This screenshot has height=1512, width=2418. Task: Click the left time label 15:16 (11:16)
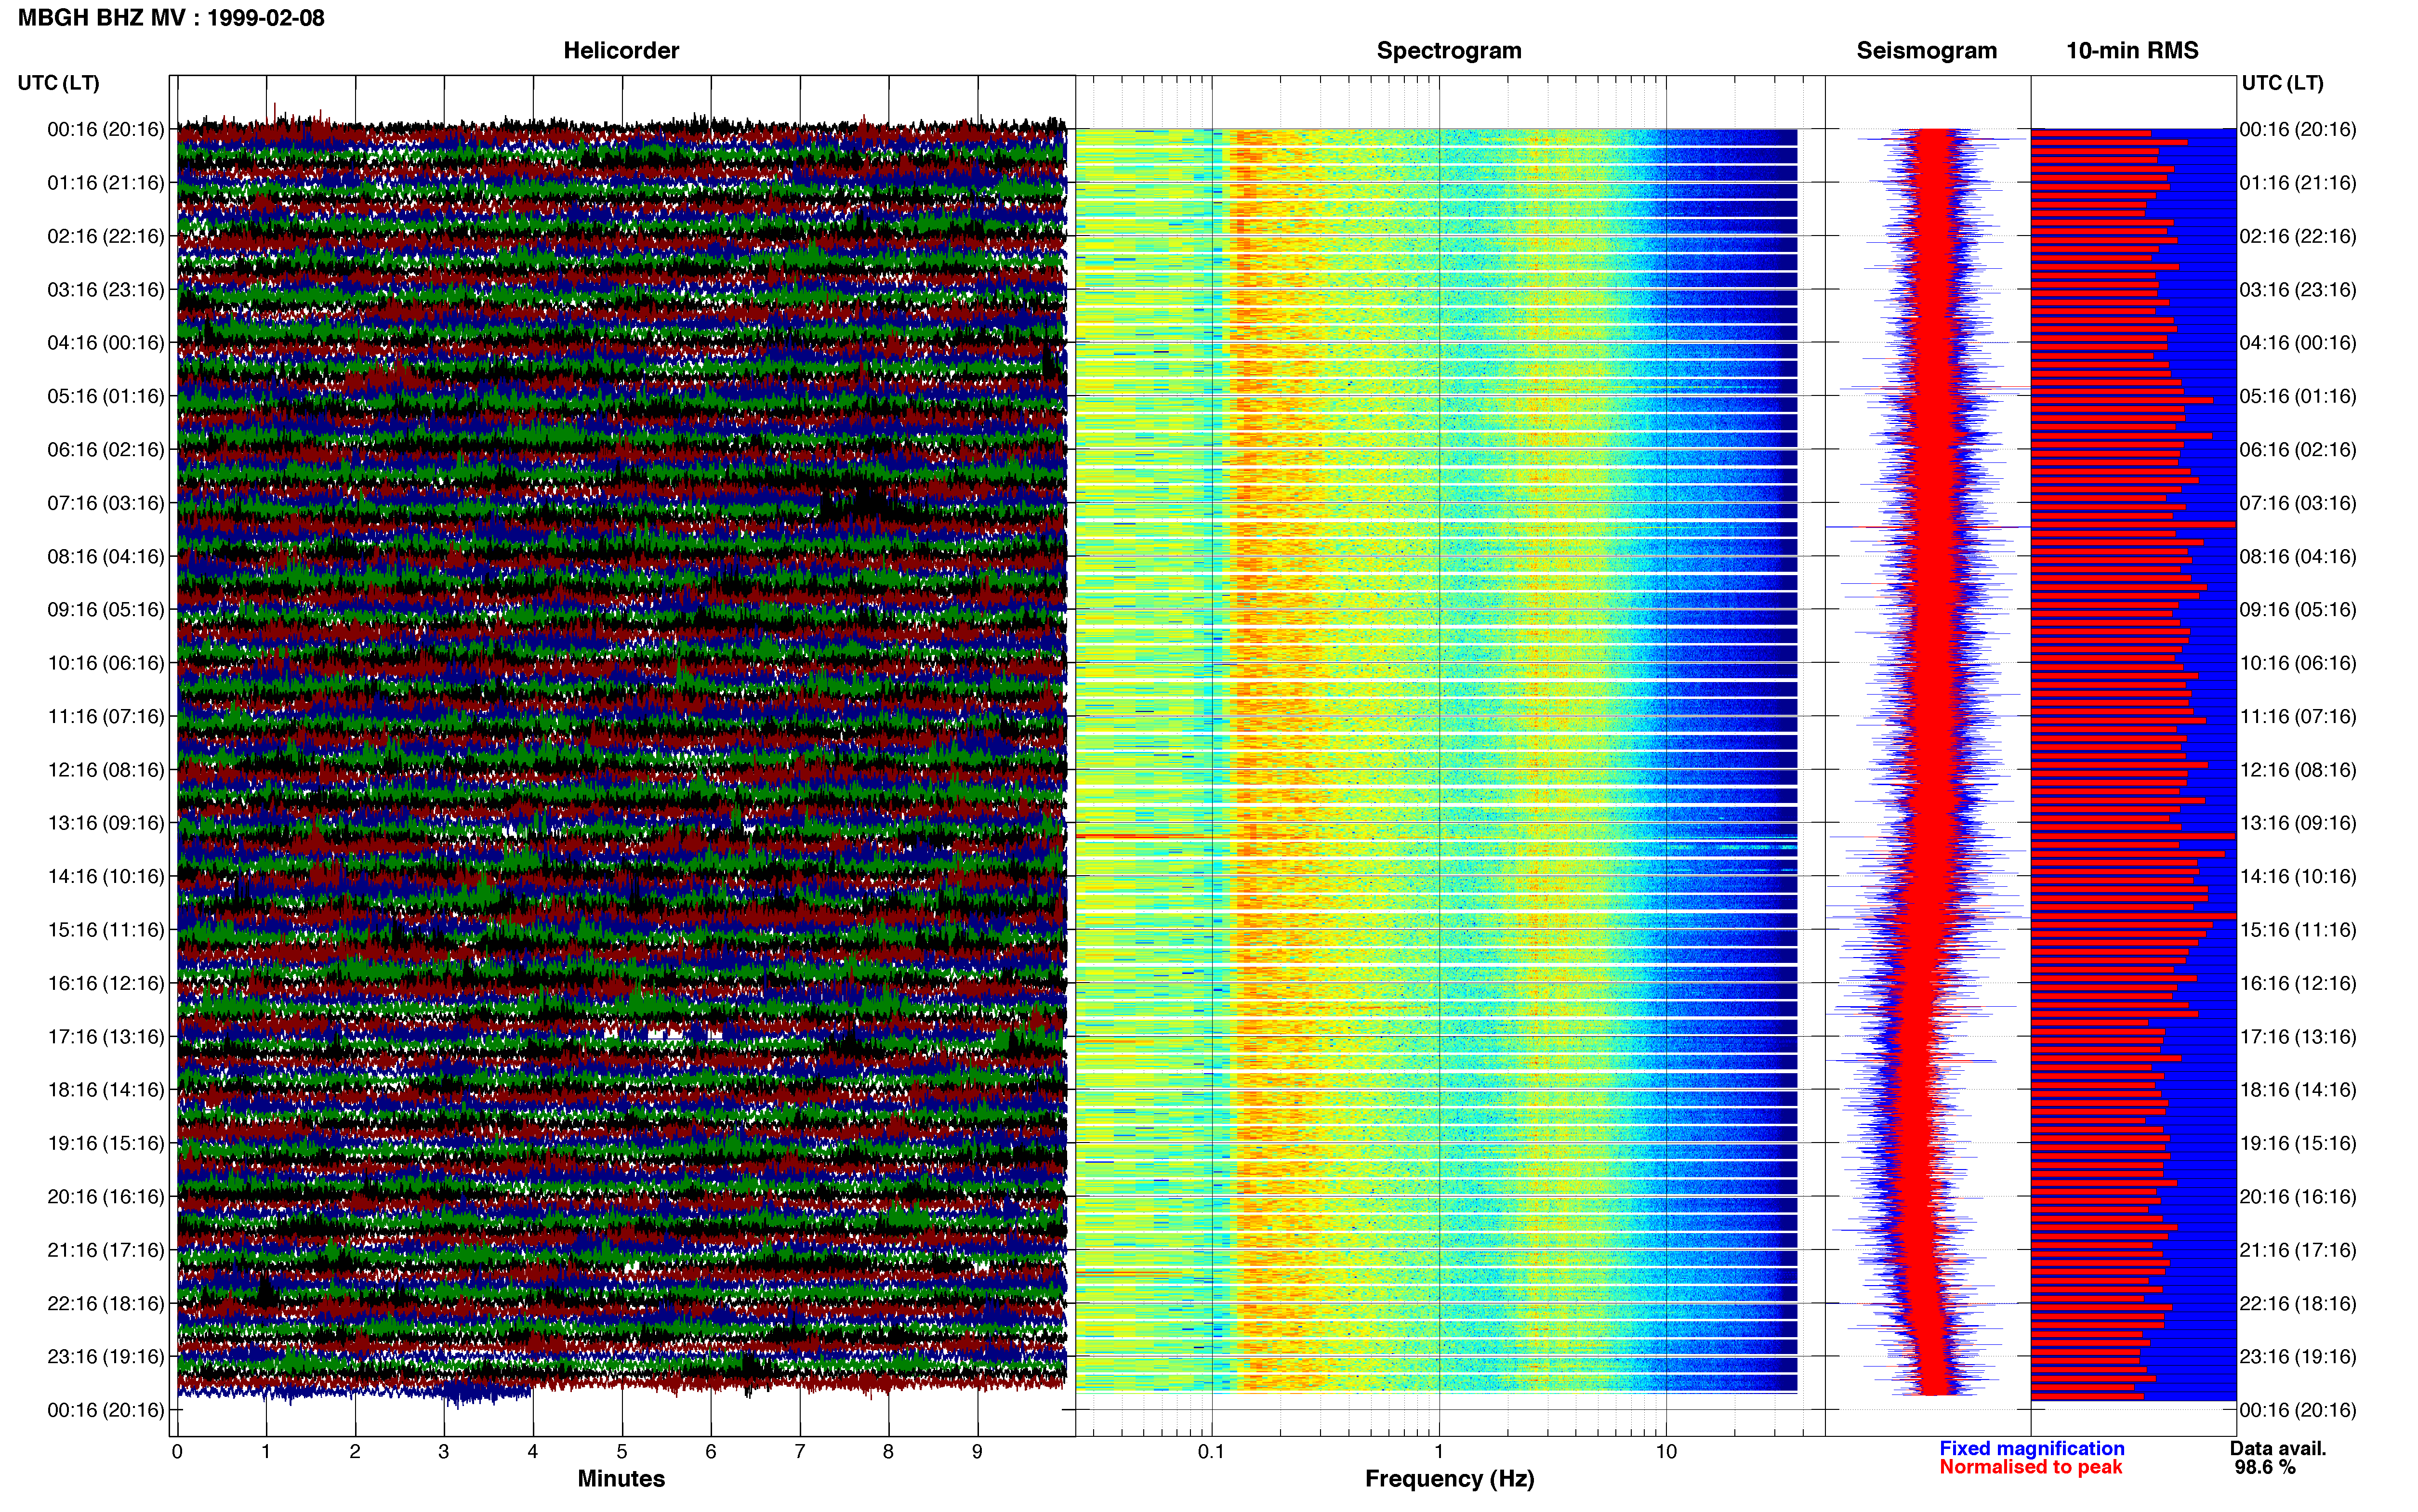(x=106, y=930)
